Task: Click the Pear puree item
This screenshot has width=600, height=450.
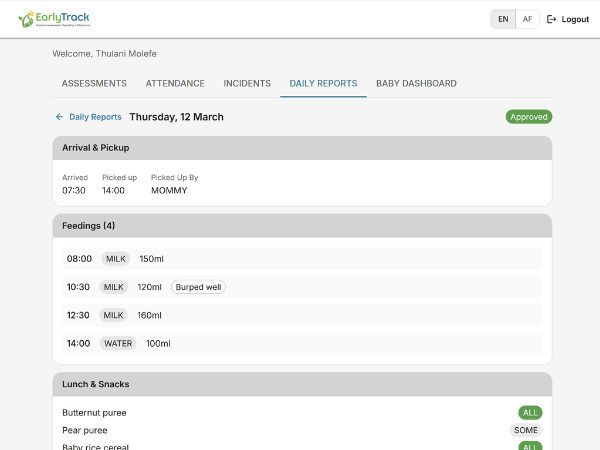Action: [85, 430]
